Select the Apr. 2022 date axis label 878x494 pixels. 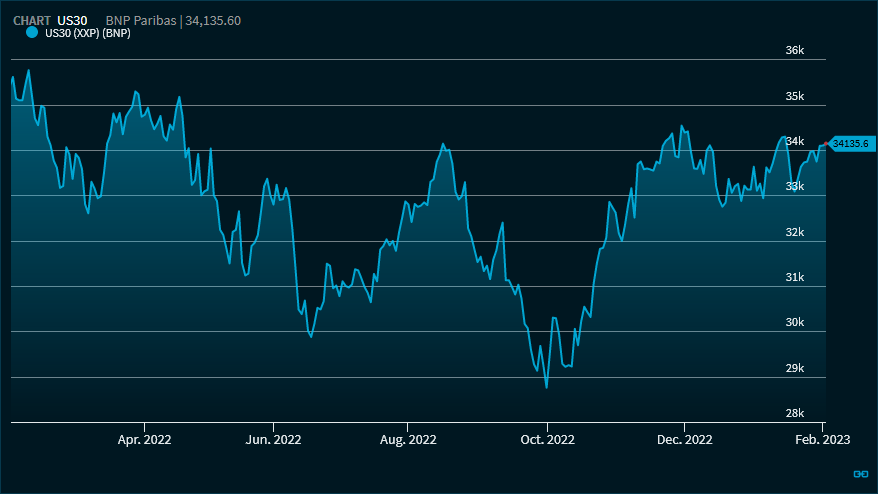[x=145, y=439]
